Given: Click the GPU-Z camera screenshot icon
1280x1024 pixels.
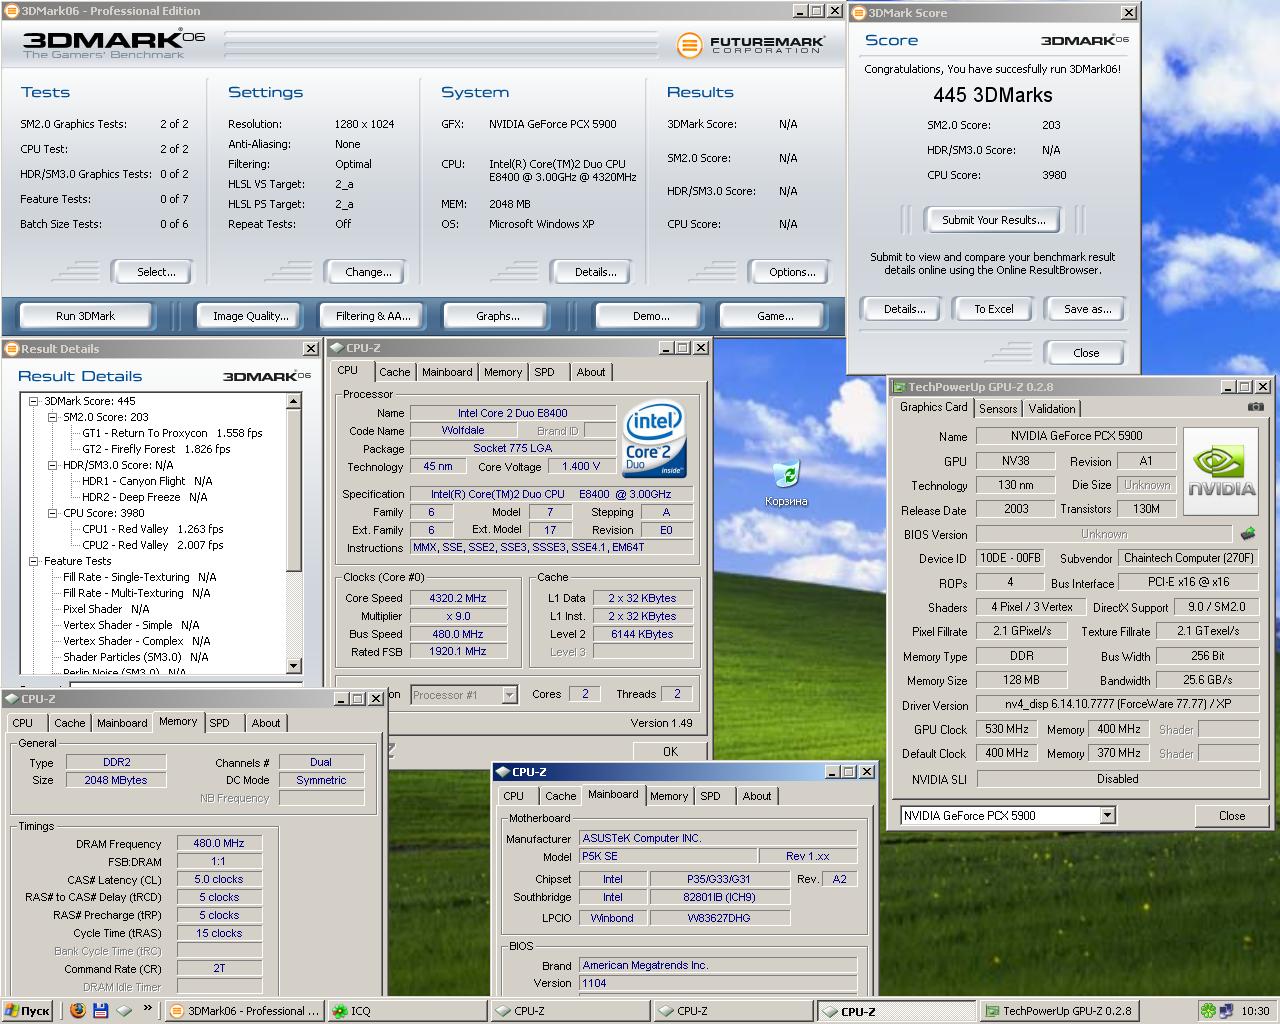Looking at the screenshot, I should coord(1255,407).
